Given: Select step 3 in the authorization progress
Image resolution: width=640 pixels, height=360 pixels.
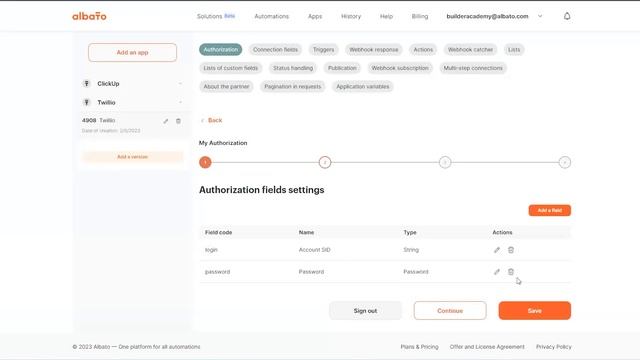Looking at the screenshot, I should pos(445,162).
